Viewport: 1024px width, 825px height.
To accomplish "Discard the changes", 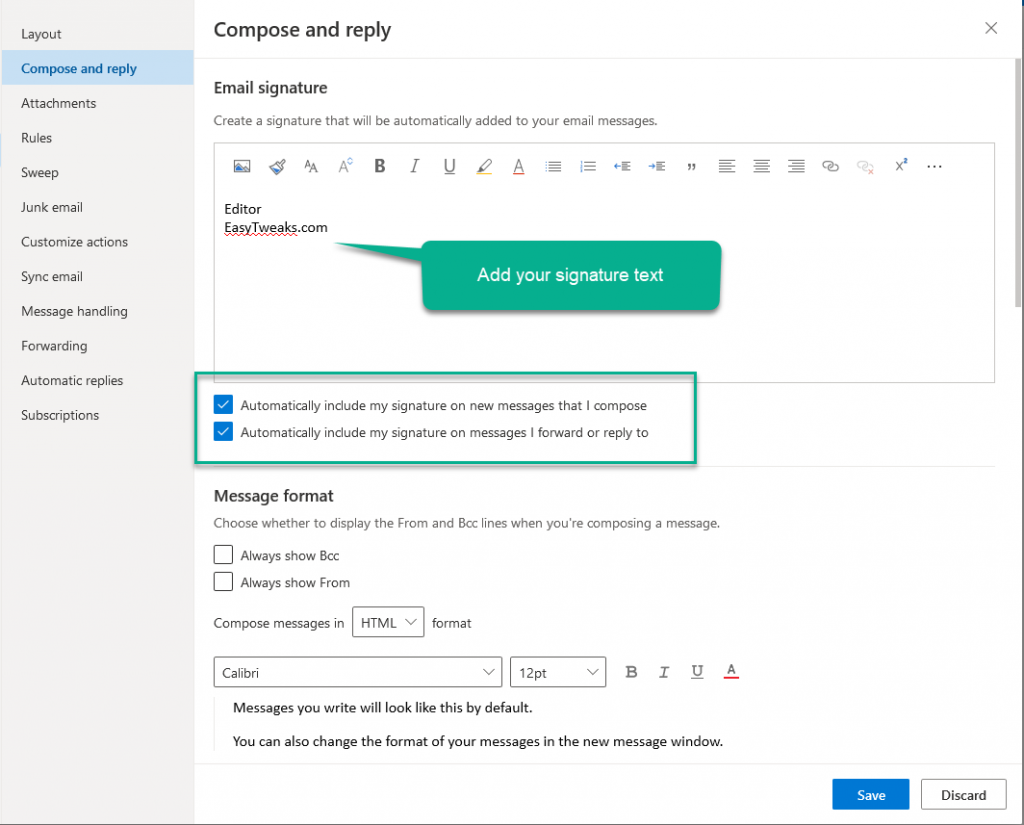I will [x=963, y=794].
